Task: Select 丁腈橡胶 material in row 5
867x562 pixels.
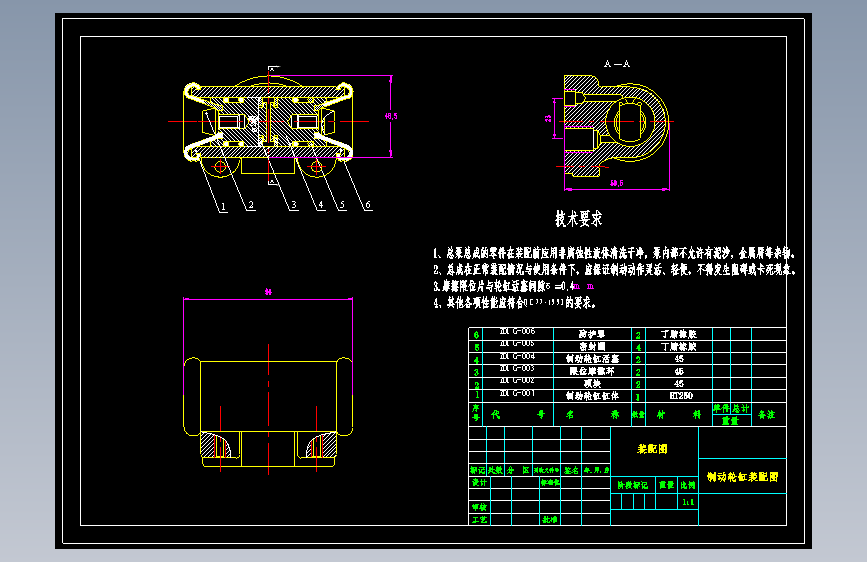Action: pyautogui.click(x=679, y=347)
